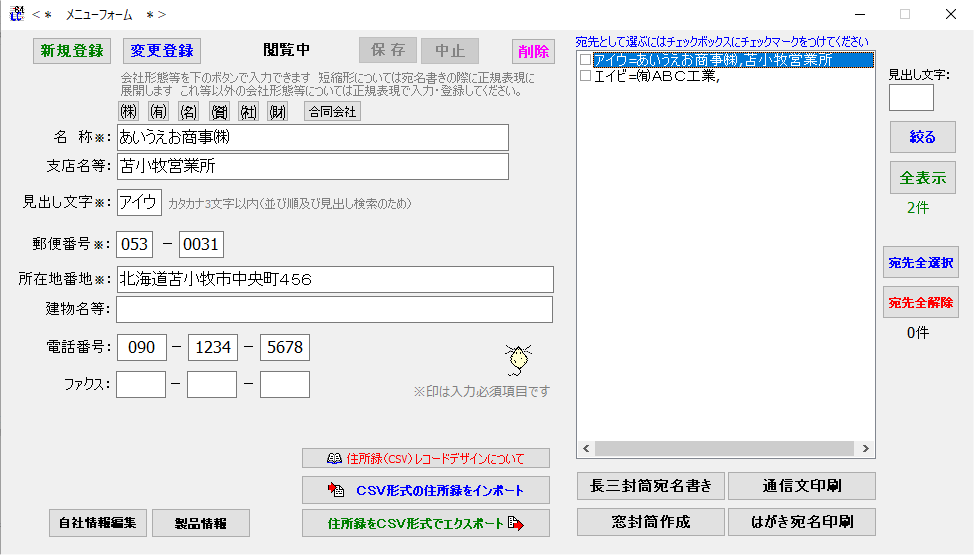Open the CSV record design help
Viewport: 974px width, 555px height.
click(426, 458)
